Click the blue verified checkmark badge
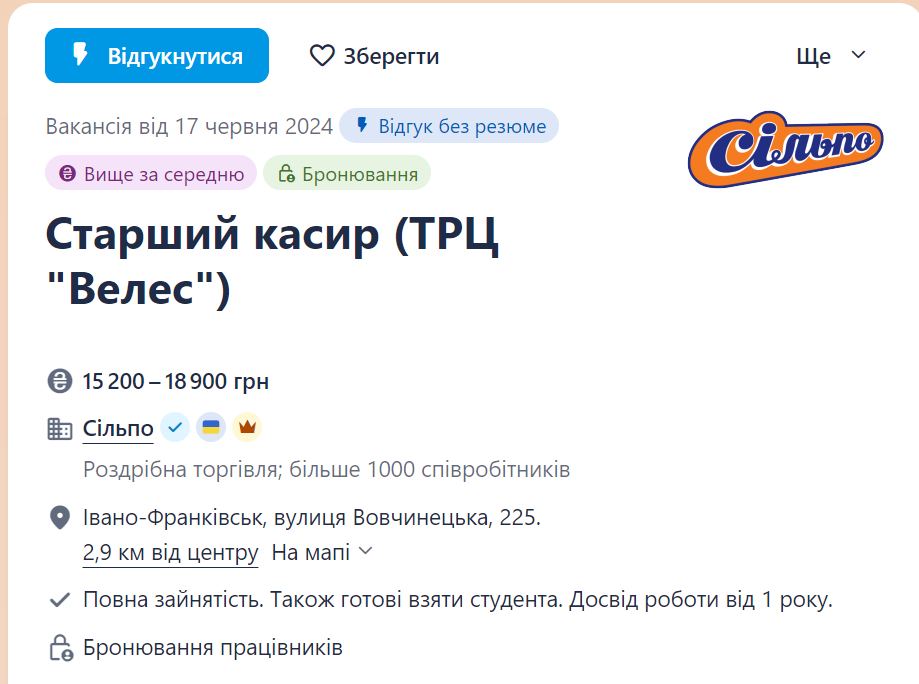 point(175,427)
